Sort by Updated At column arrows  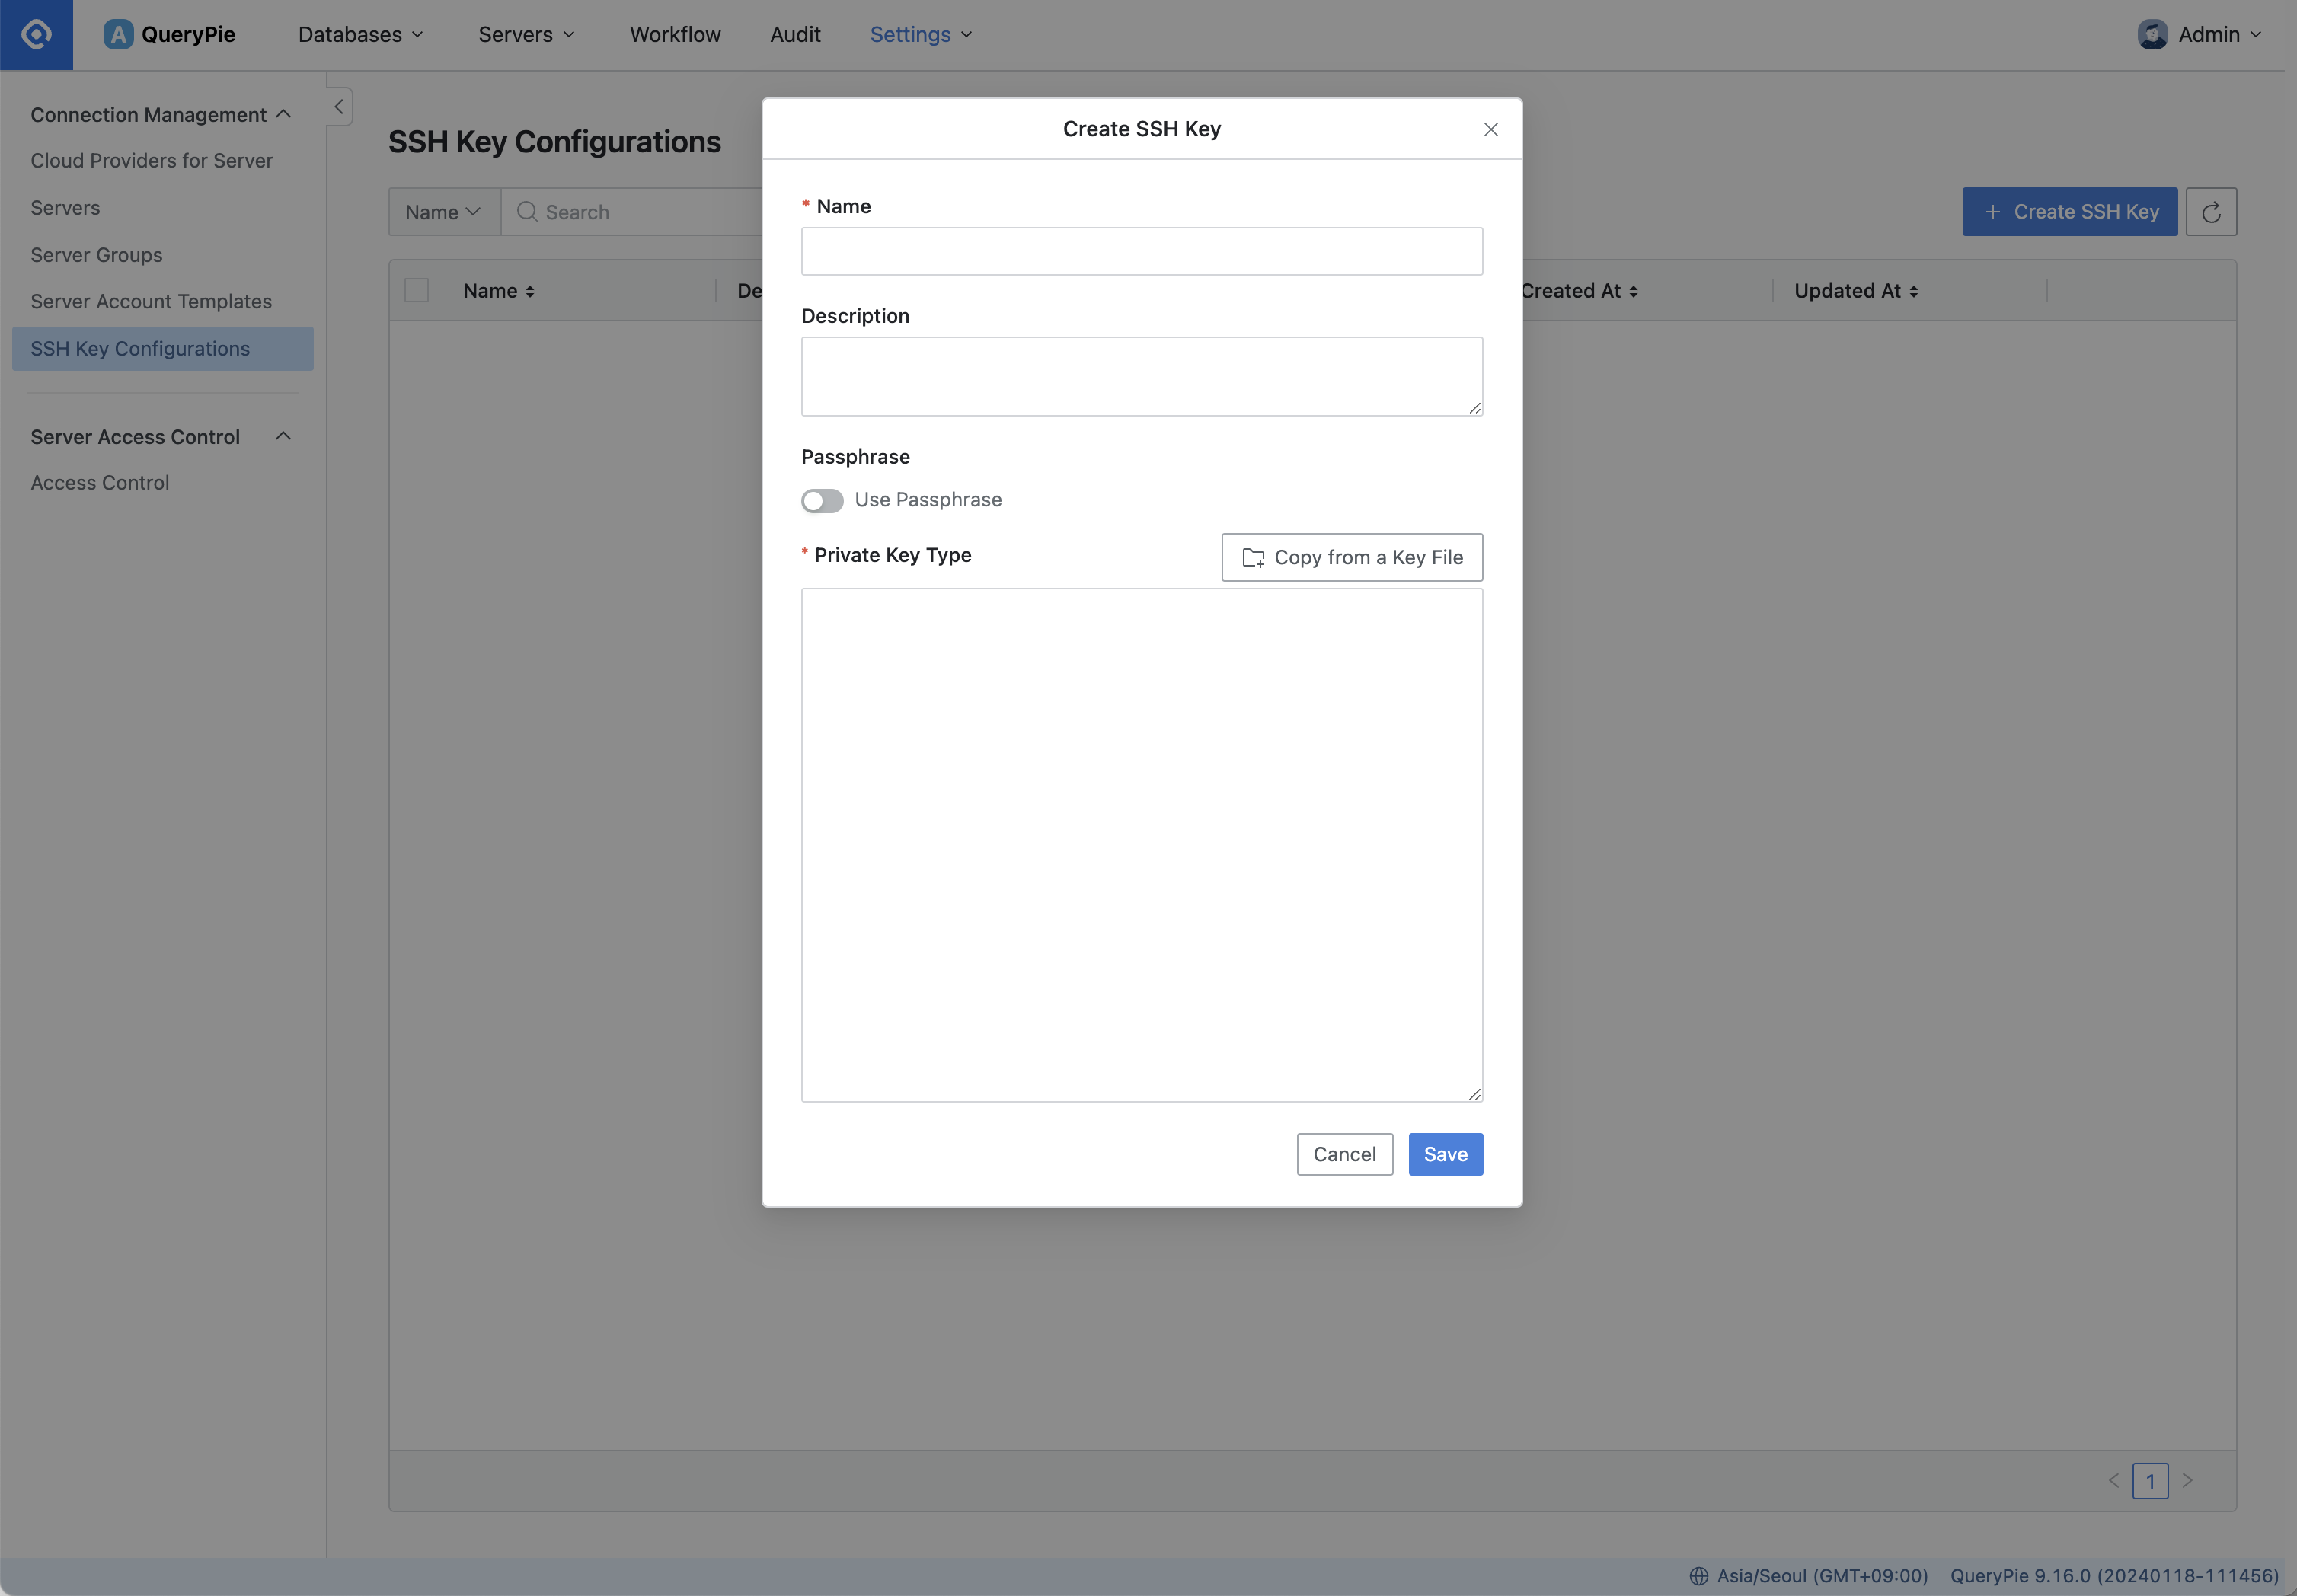[x=1913, y=291]
